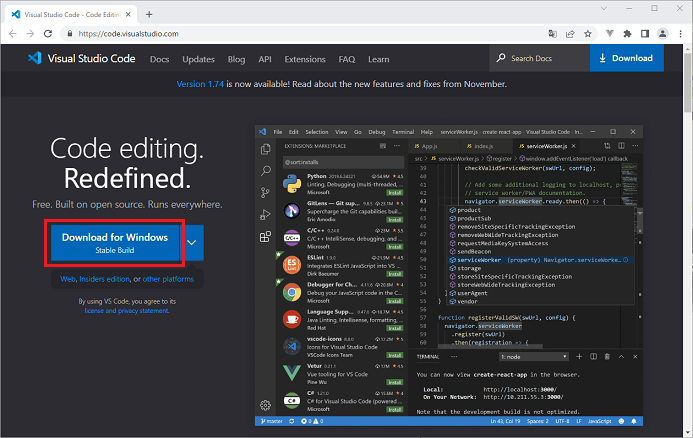Click the Explorer files icon in VS Code screenshot
693x438 pixels.
point(265,149)
